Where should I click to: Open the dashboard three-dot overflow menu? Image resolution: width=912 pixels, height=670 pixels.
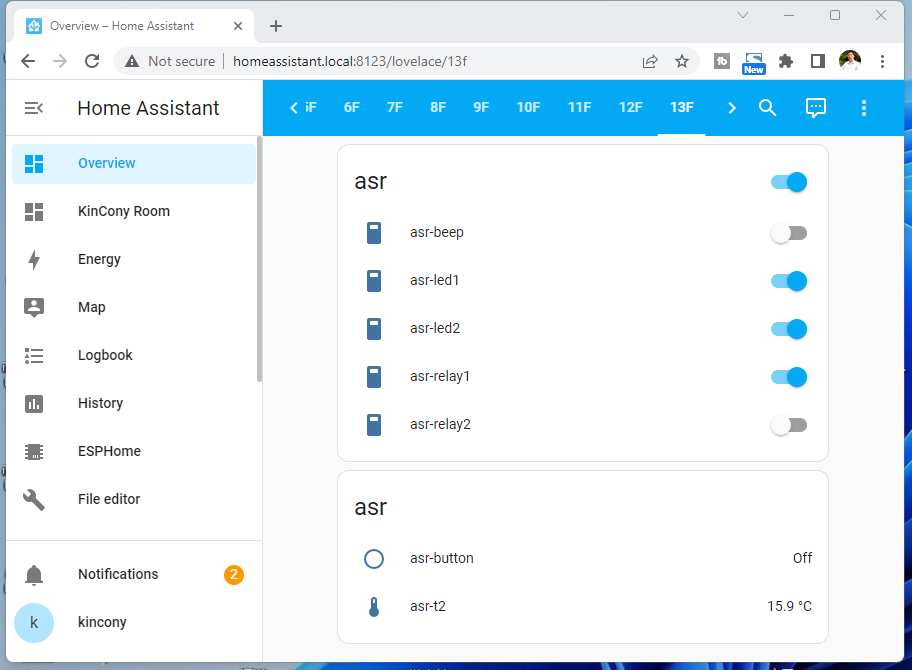(x=864, y=108)
